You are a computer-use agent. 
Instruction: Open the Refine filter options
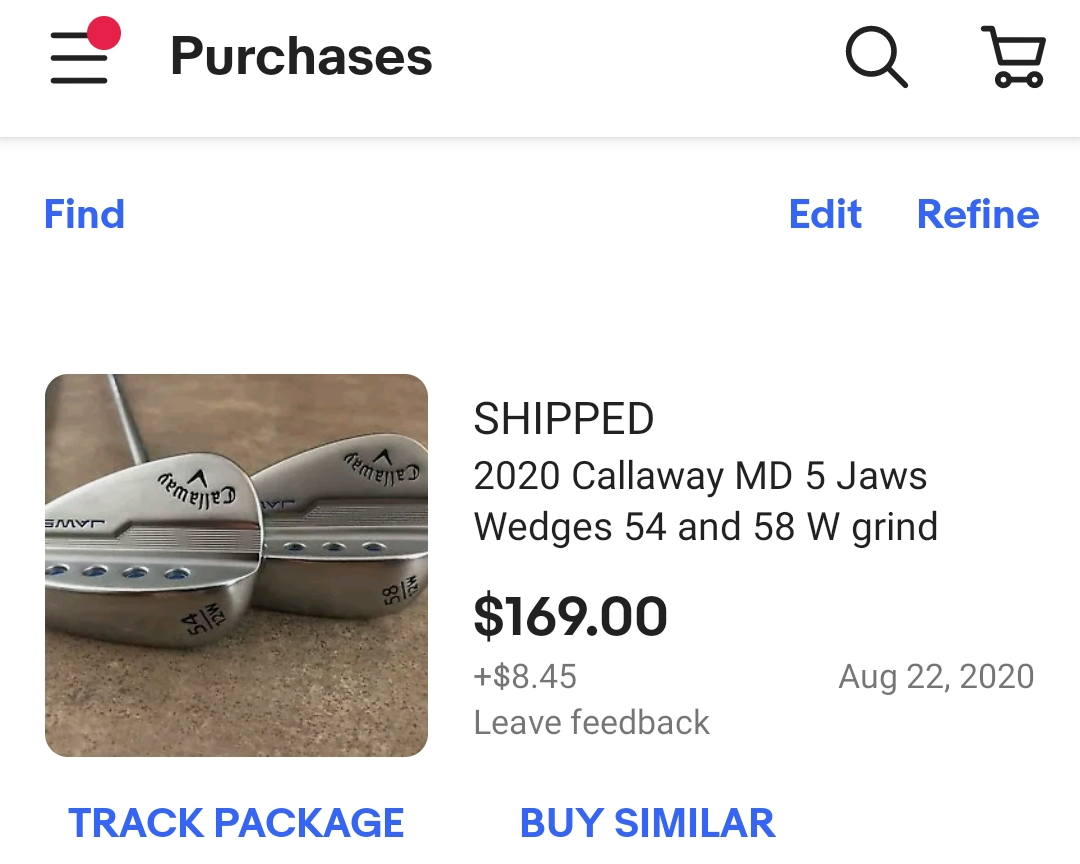(x=978, y=214)
